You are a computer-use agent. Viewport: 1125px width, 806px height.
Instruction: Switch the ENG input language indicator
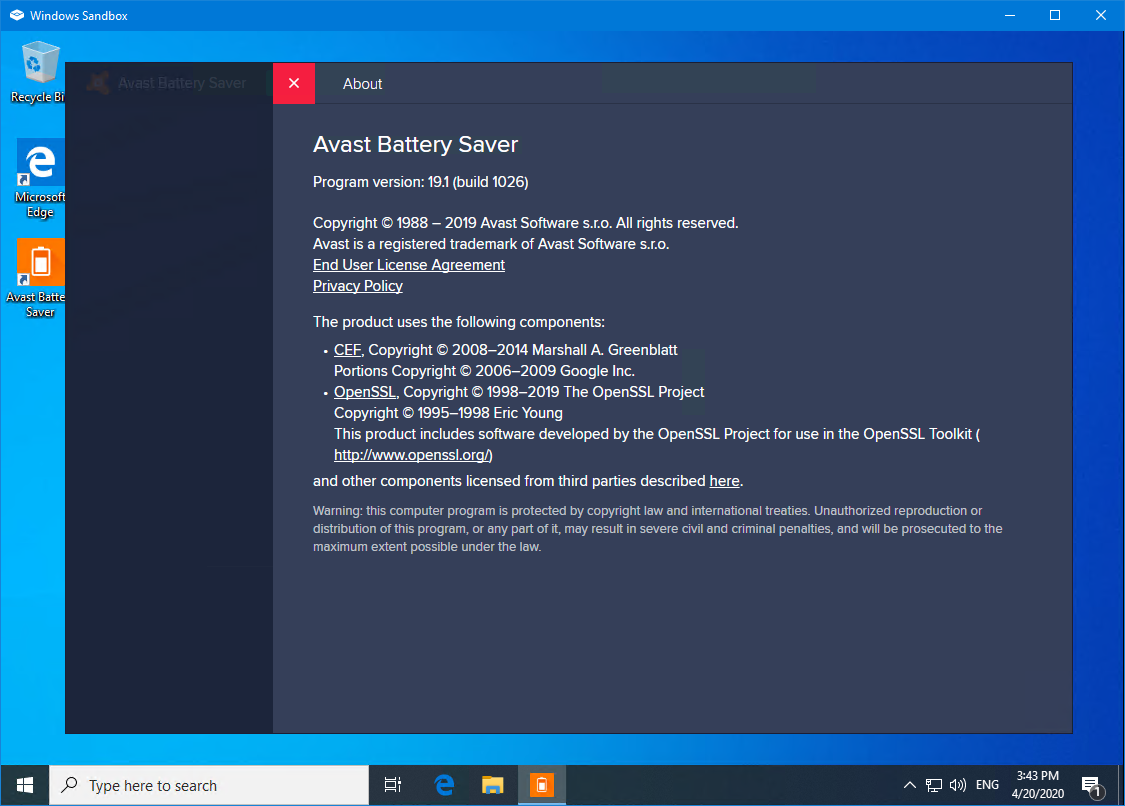click(x=987, y=785)
